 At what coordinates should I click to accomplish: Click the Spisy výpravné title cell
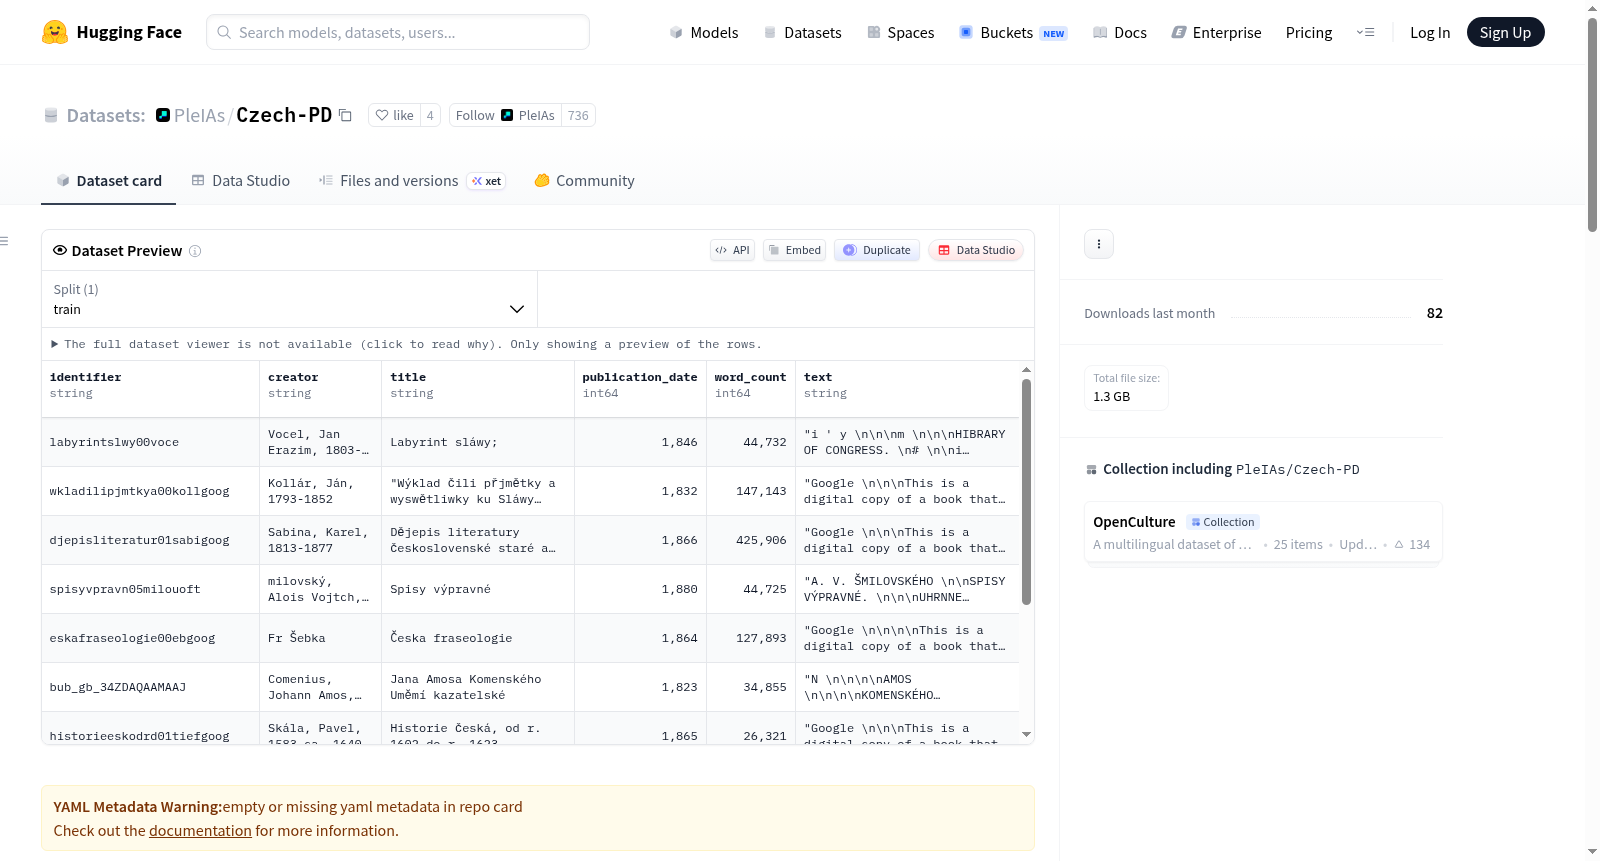pos(478,590)
